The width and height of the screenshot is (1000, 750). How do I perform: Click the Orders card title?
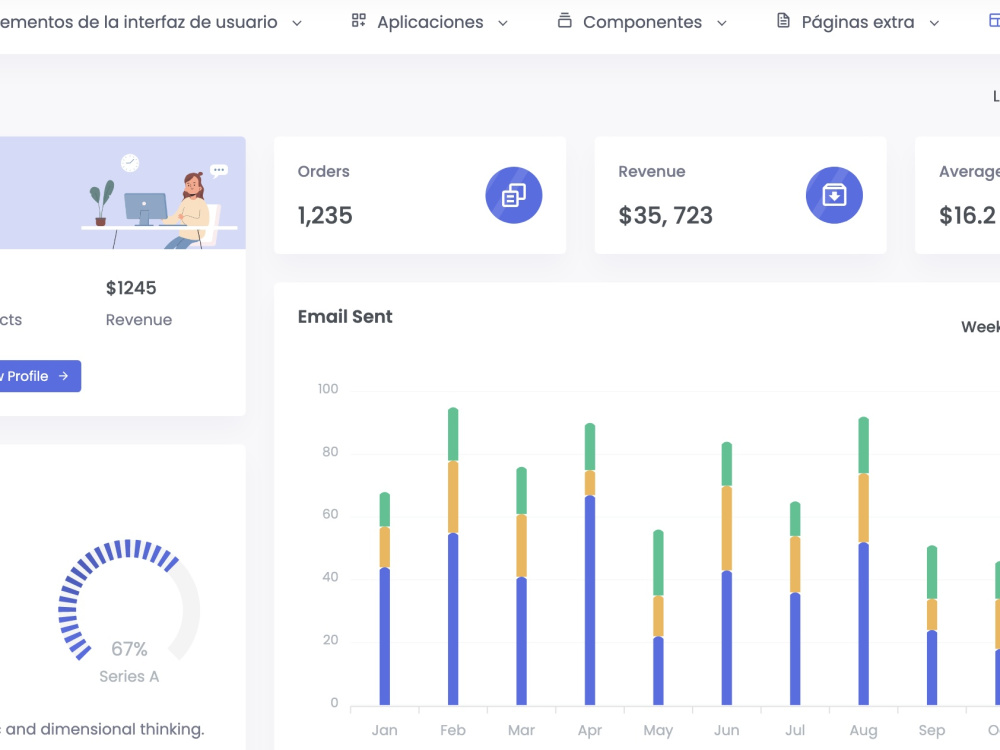point(323,172)
